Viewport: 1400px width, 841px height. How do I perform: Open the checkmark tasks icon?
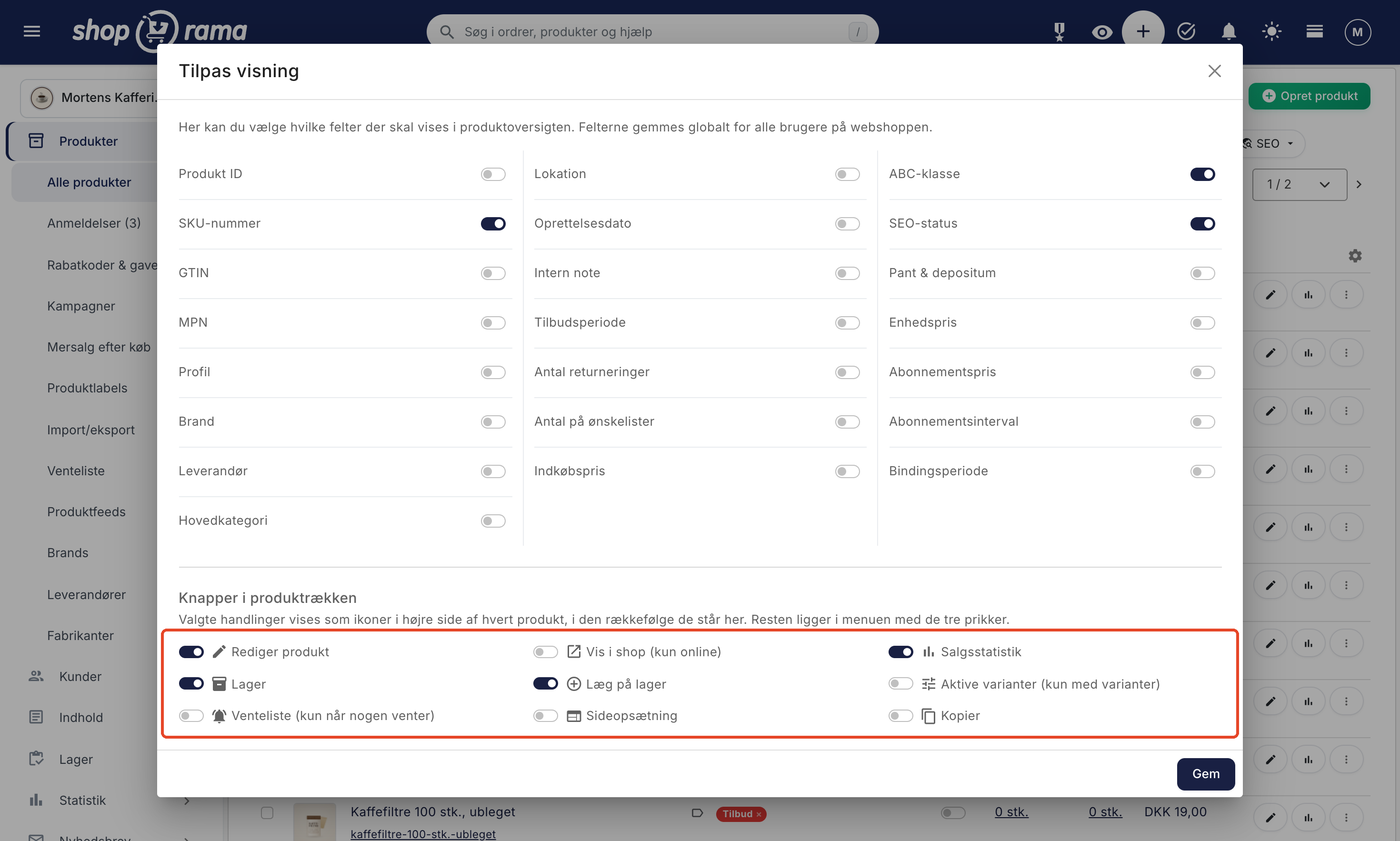1186,32
